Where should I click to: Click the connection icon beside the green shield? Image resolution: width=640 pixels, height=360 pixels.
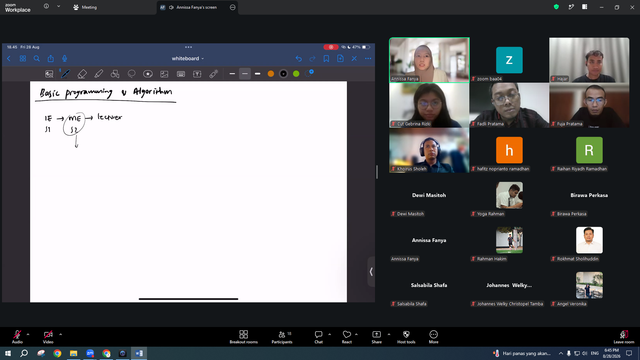point(571,7)
